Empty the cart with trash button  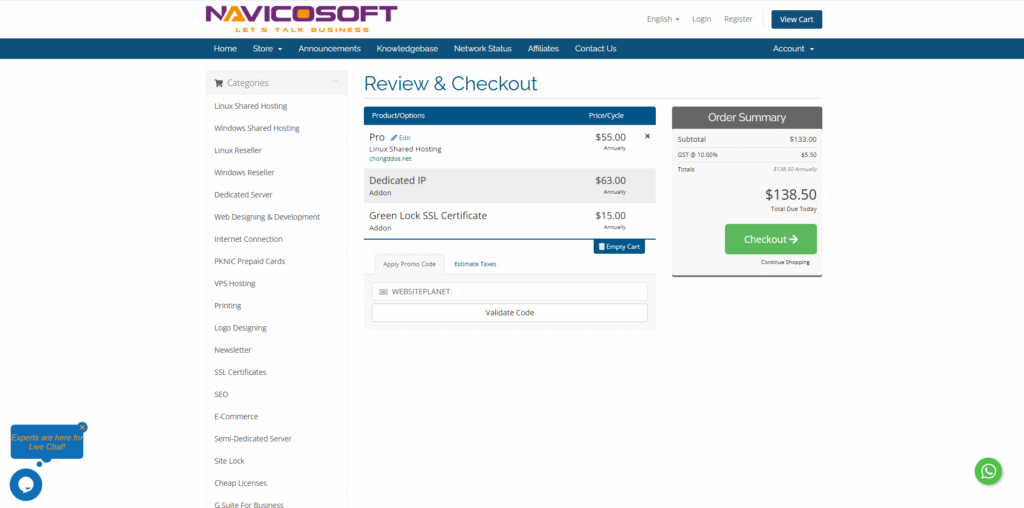coord(618,246)
